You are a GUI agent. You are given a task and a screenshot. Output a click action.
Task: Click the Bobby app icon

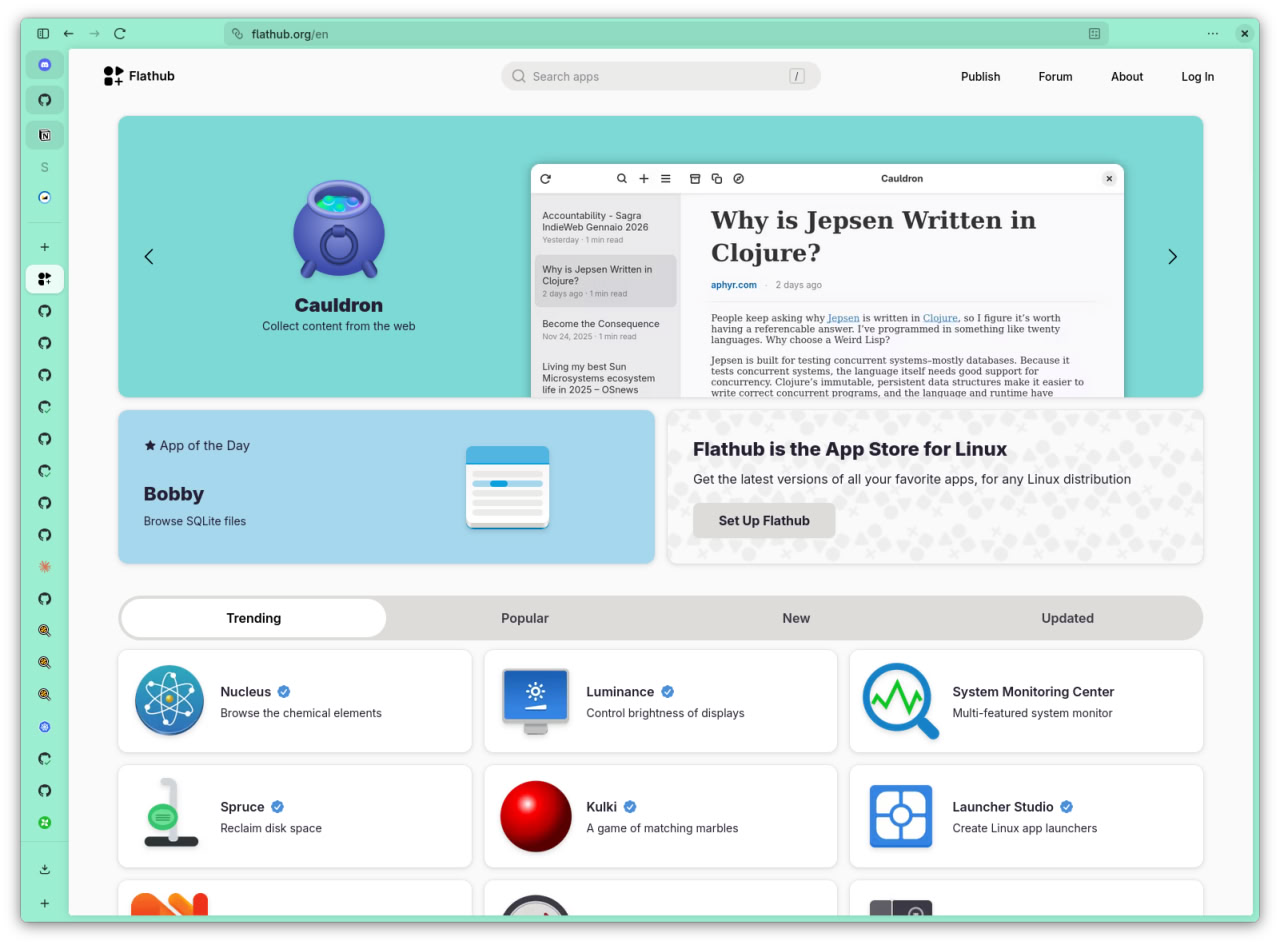pyautogui.click(x=508, y=487)
